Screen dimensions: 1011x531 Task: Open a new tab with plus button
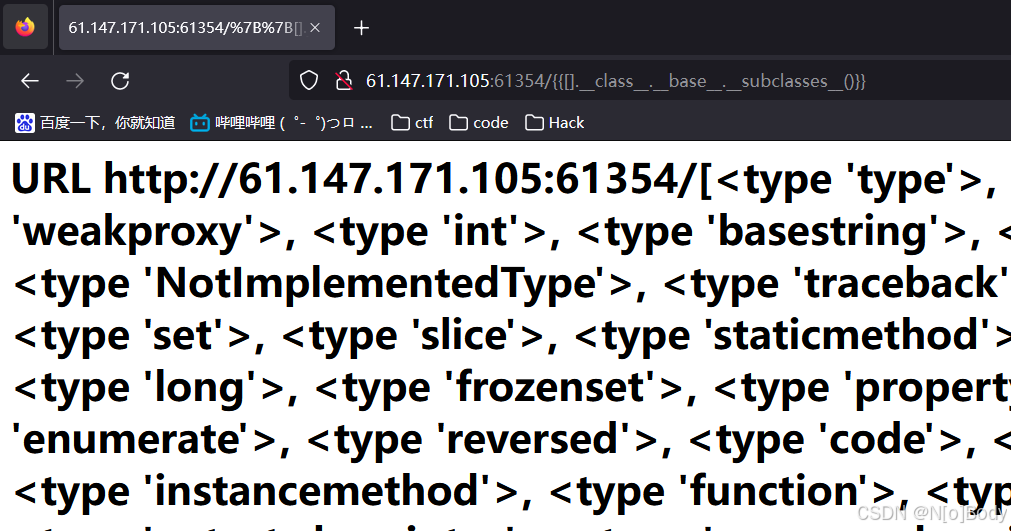pyautogui.click(x=362, y=28)
